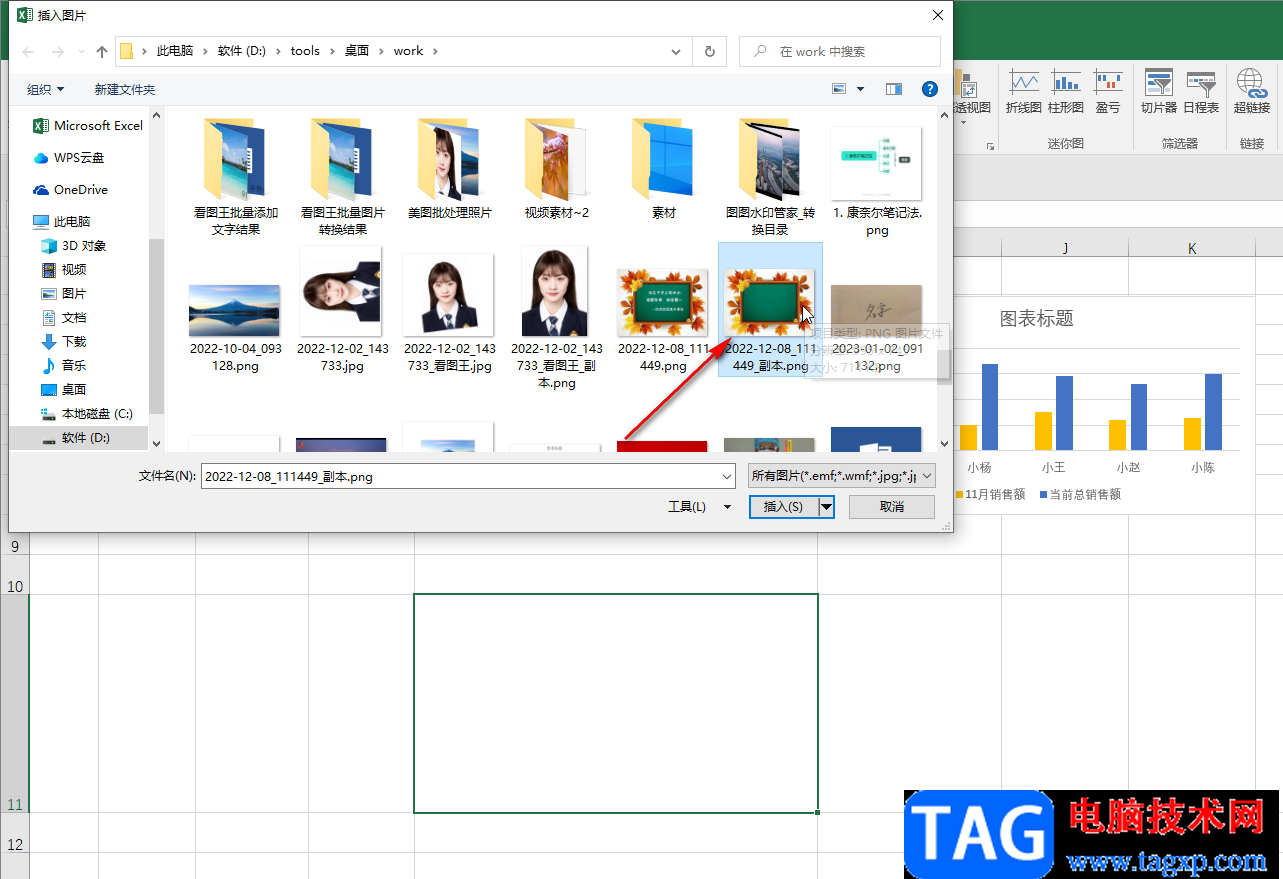This screenshot has height=879, width=1283.
Task: Click the 11月销售额 legend entry in chart
Action: (x=990, y=494)
